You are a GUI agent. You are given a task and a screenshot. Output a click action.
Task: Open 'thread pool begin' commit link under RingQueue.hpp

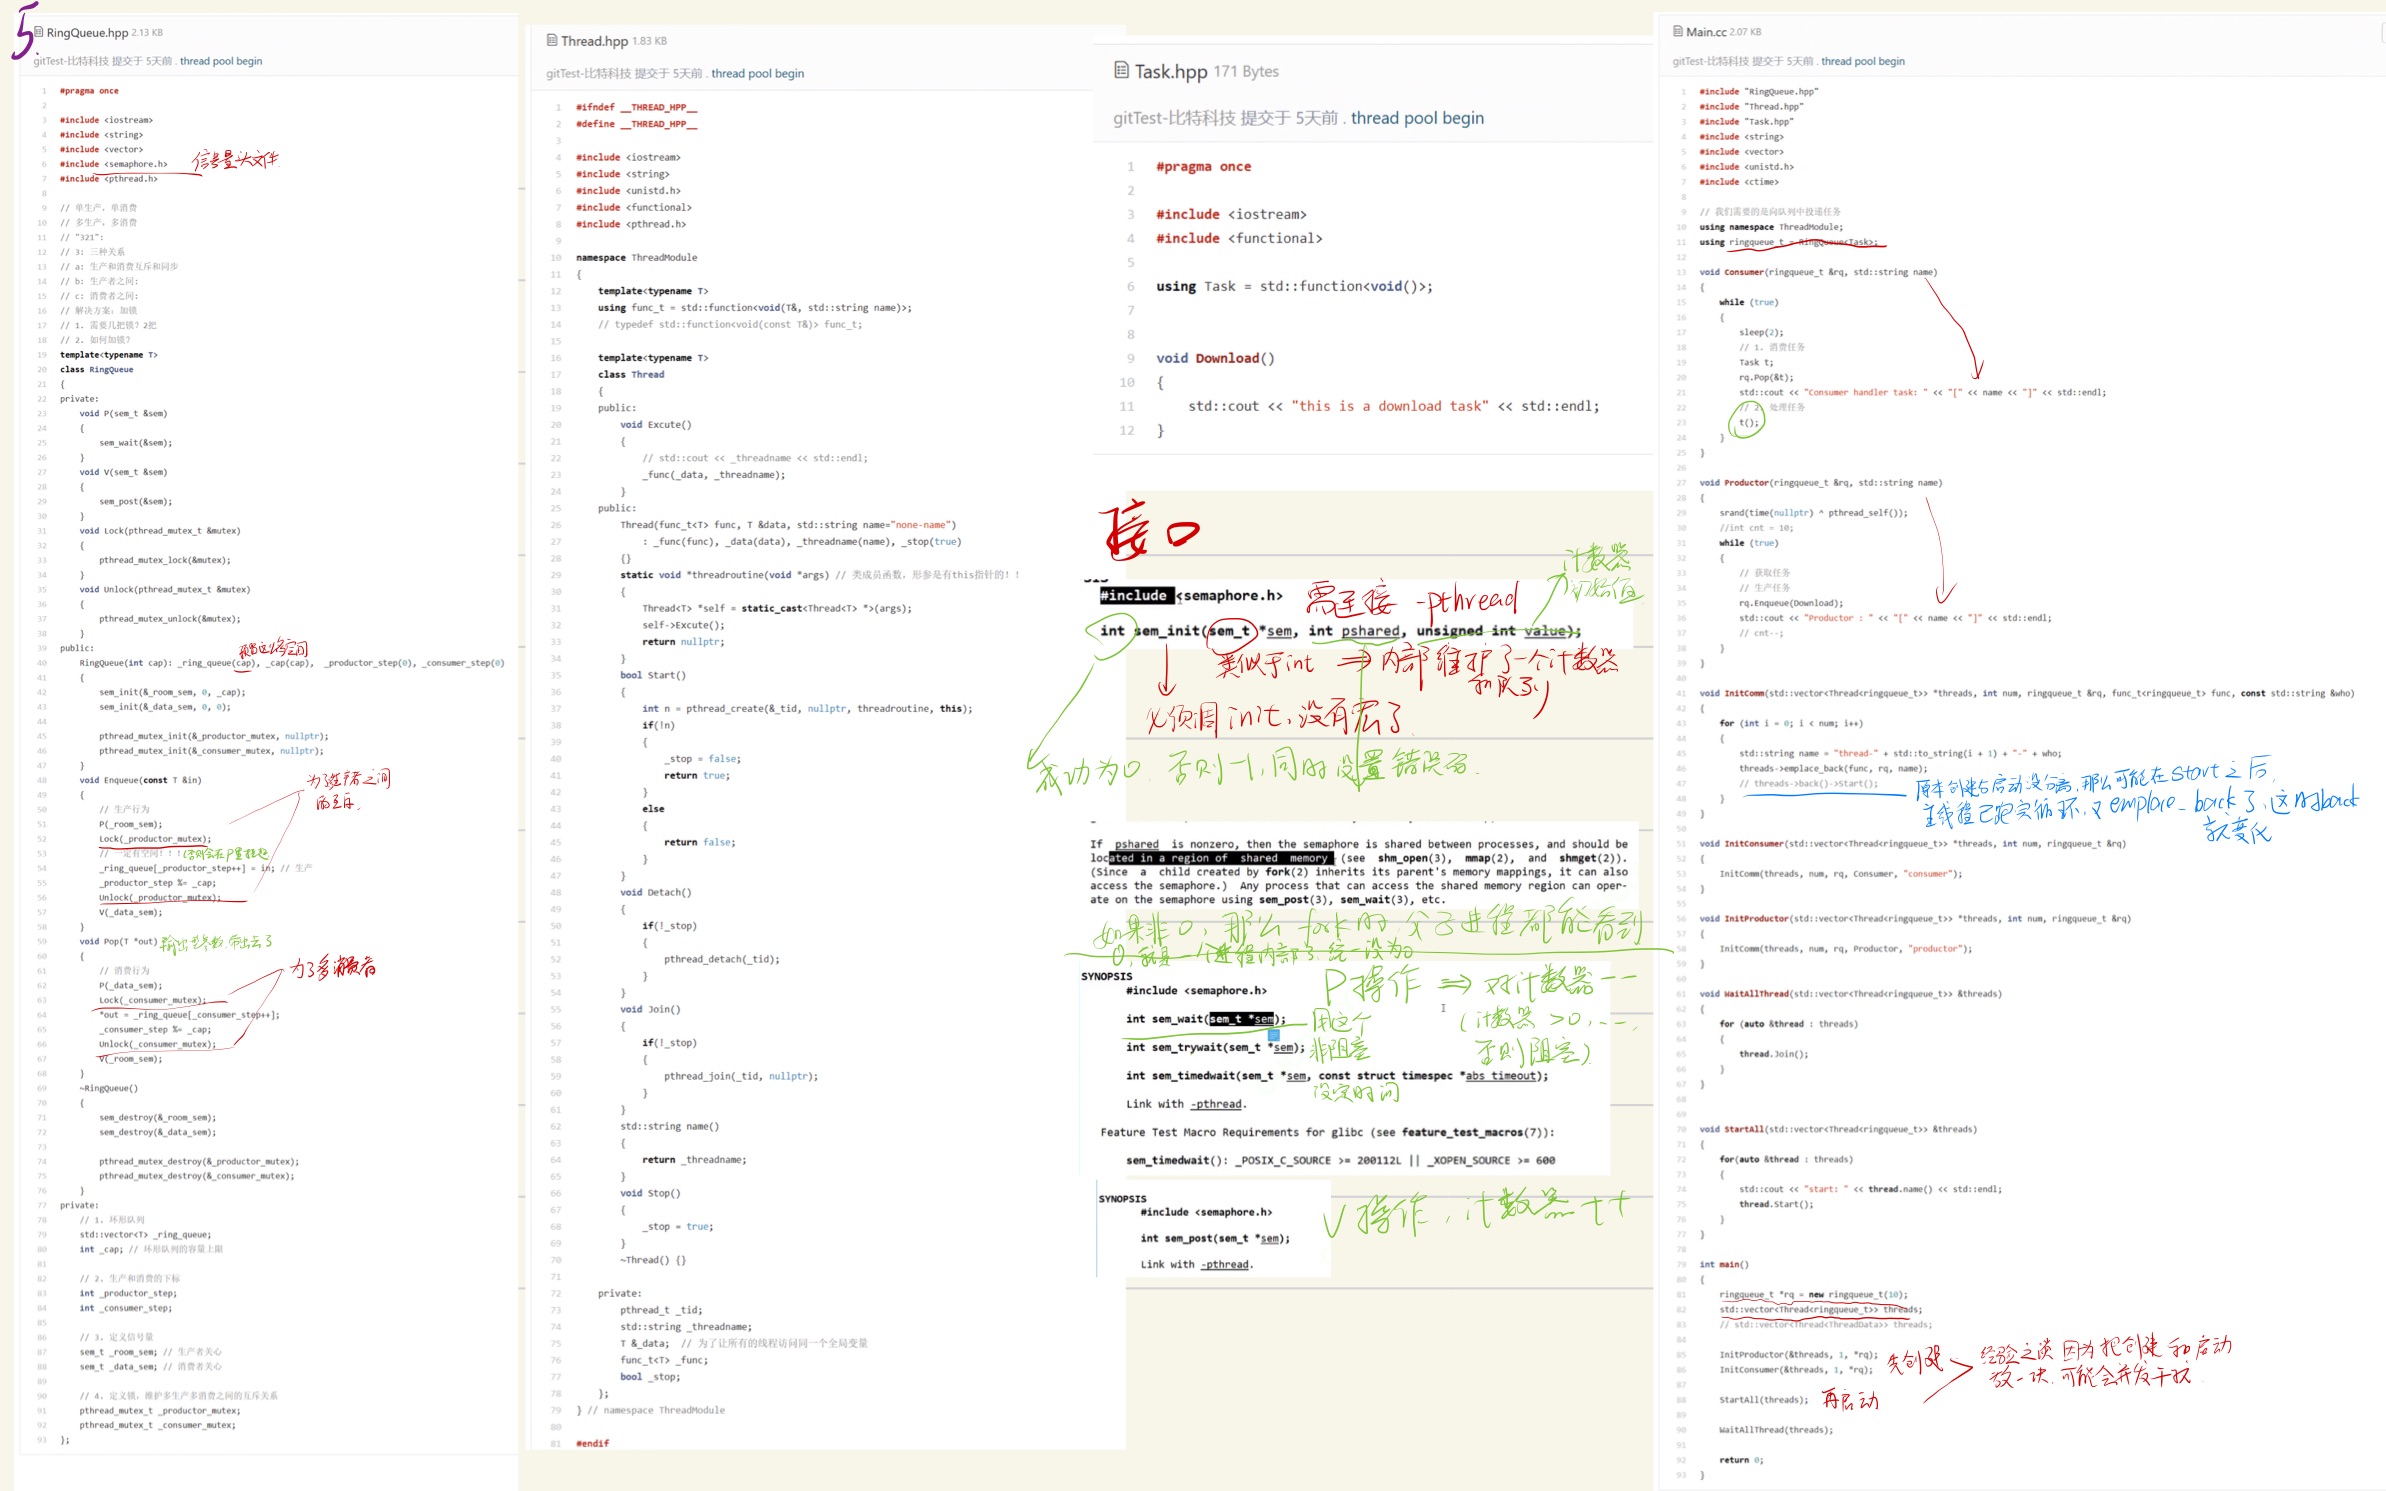[221, 61]
